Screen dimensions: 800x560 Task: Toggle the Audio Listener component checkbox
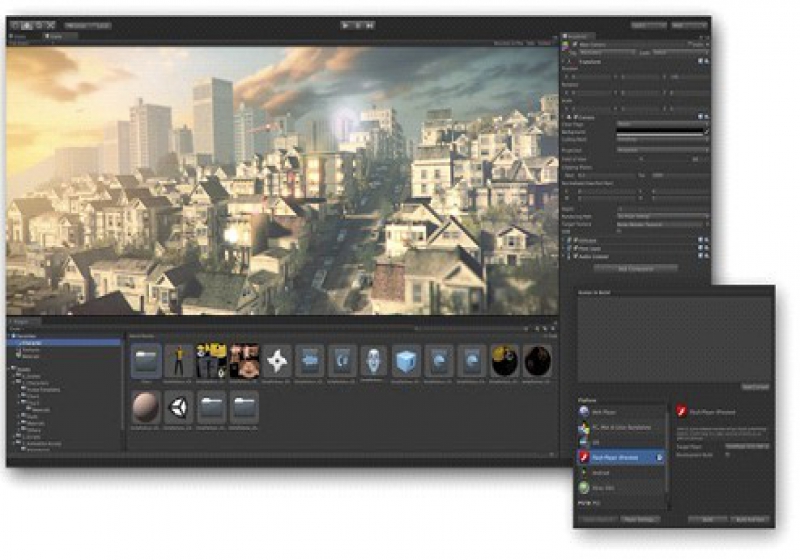click(x=576, y=256)
